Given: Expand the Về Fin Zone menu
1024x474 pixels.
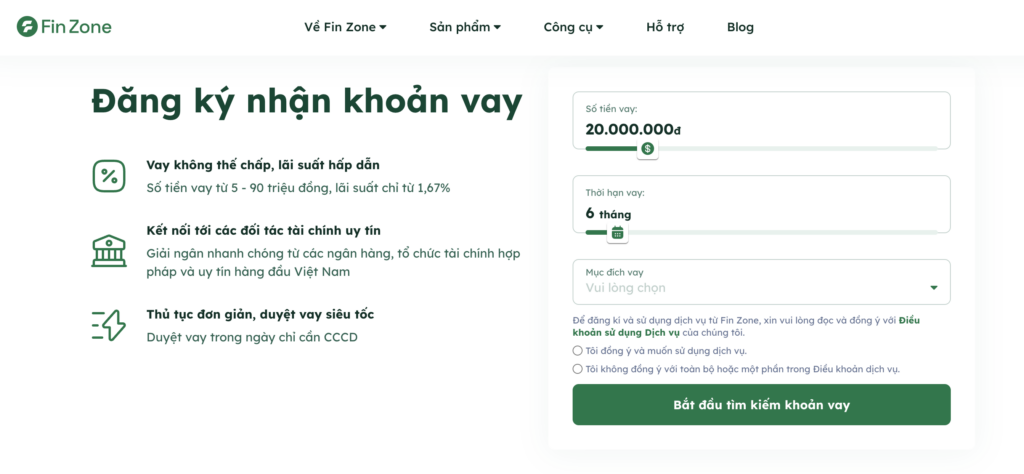Looking at the screenshot, I should (x=345, y=27).
